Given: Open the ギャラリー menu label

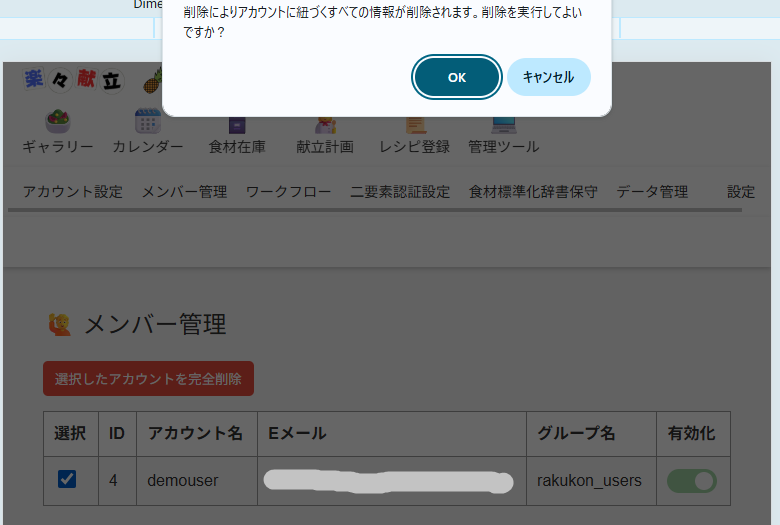Looking at the screenshot, I should (58, 147).
